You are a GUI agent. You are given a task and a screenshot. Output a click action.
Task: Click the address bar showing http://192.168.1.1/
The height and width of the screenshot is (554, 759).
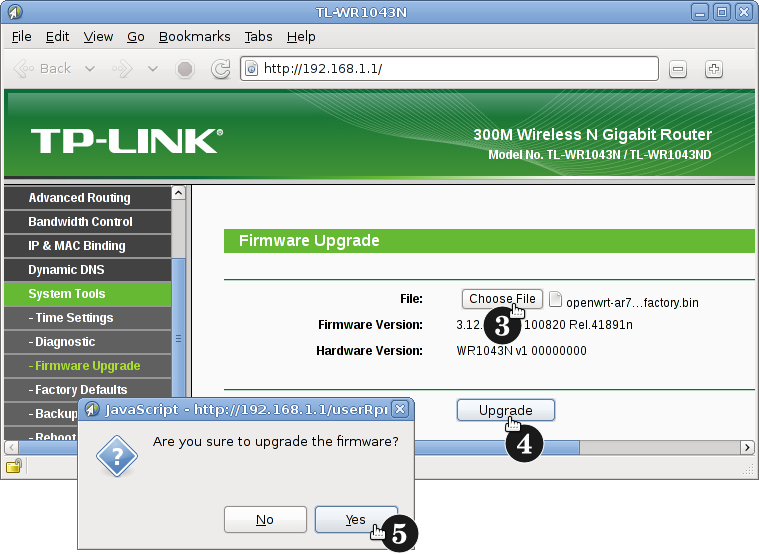coord(449,69)
